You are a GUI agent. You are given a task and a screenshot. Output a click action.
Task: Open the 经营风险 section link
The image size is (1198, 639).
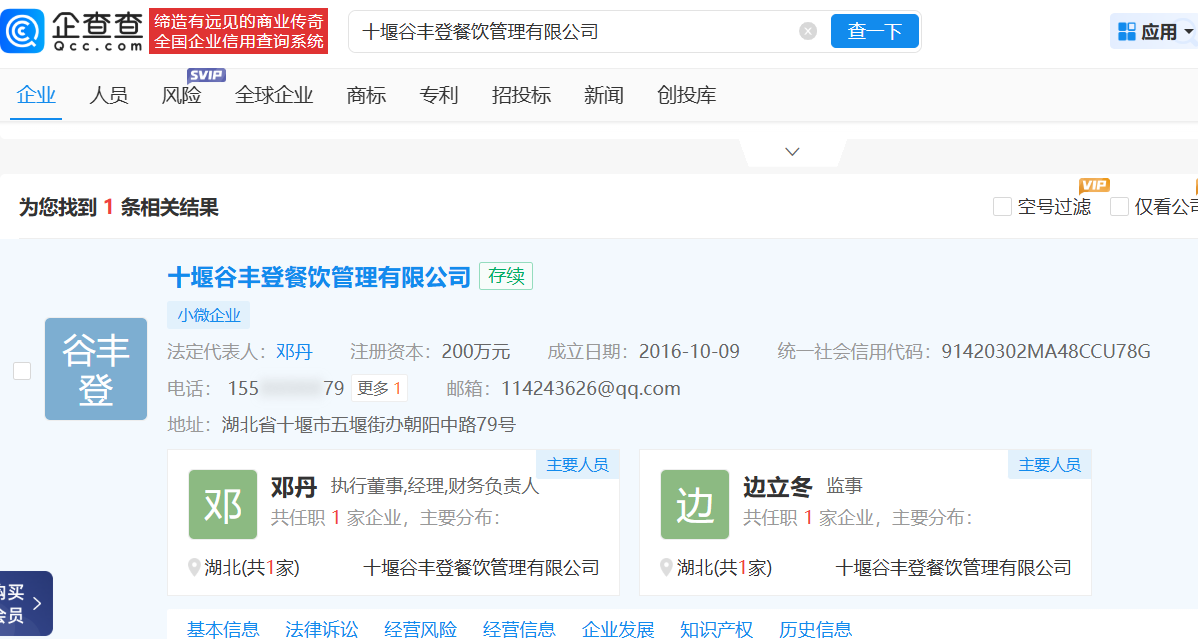[420, 629]
